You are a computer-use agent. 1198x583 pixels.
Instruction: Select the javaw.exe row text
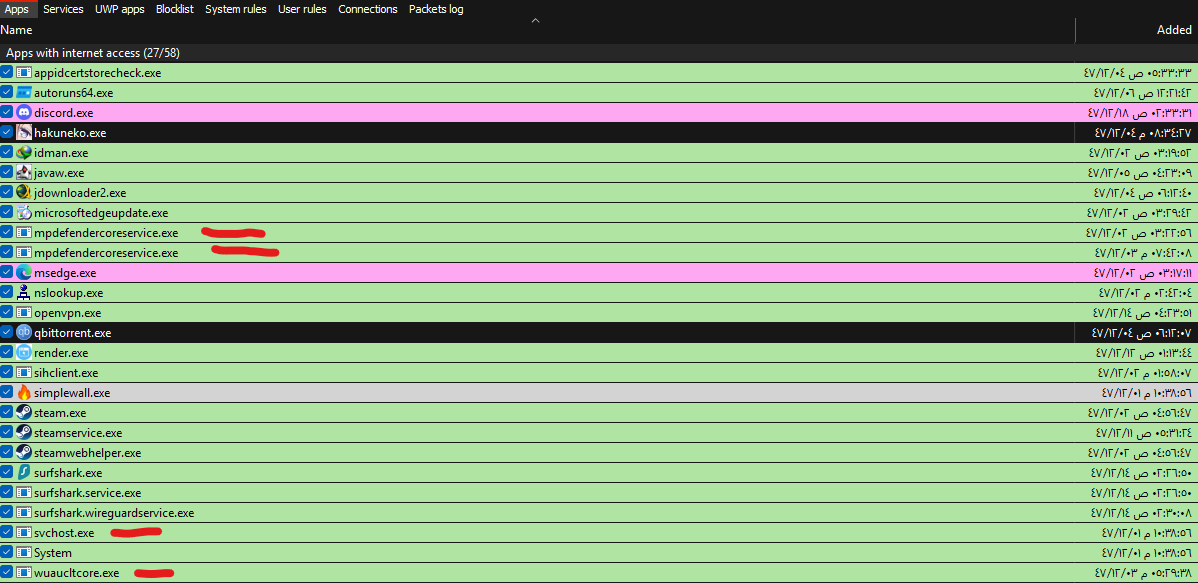[x=59, y=173]
